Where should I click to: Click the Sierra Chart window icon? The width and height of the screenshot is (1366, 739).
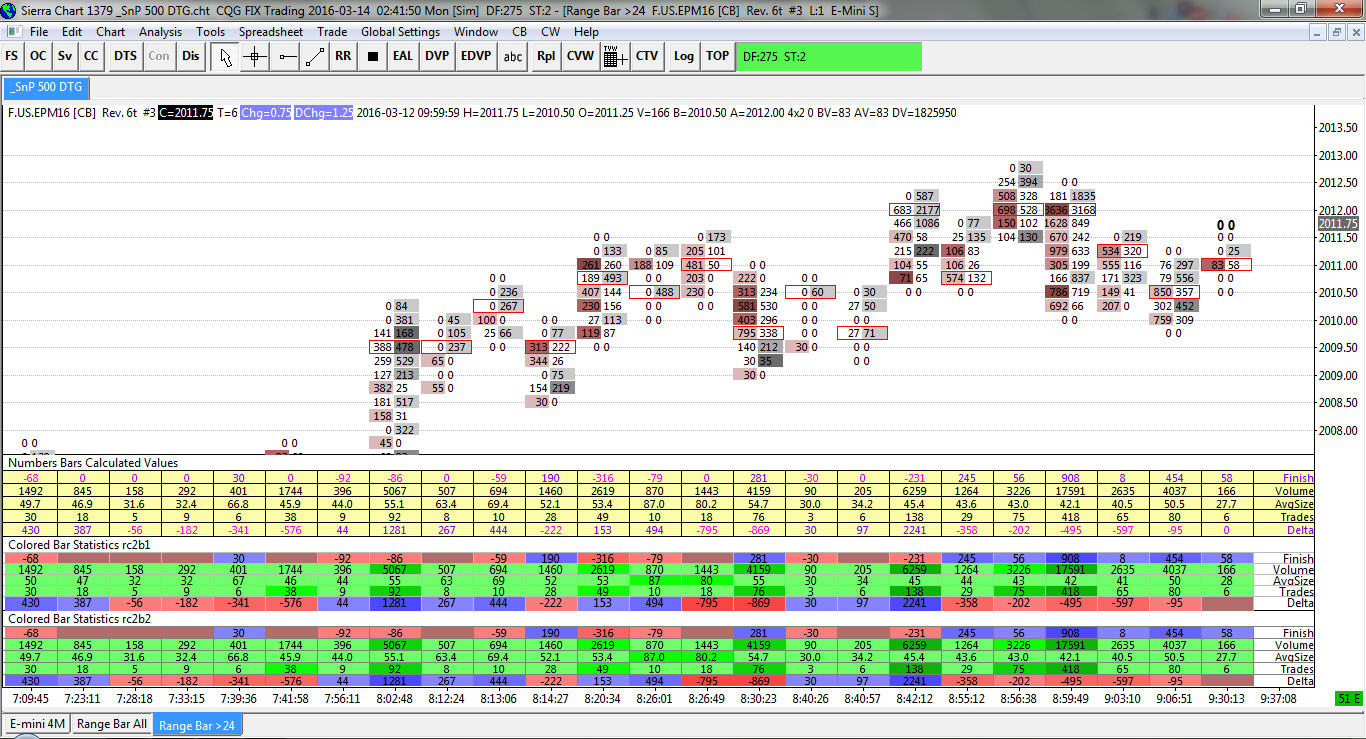[x=10, y=8]
